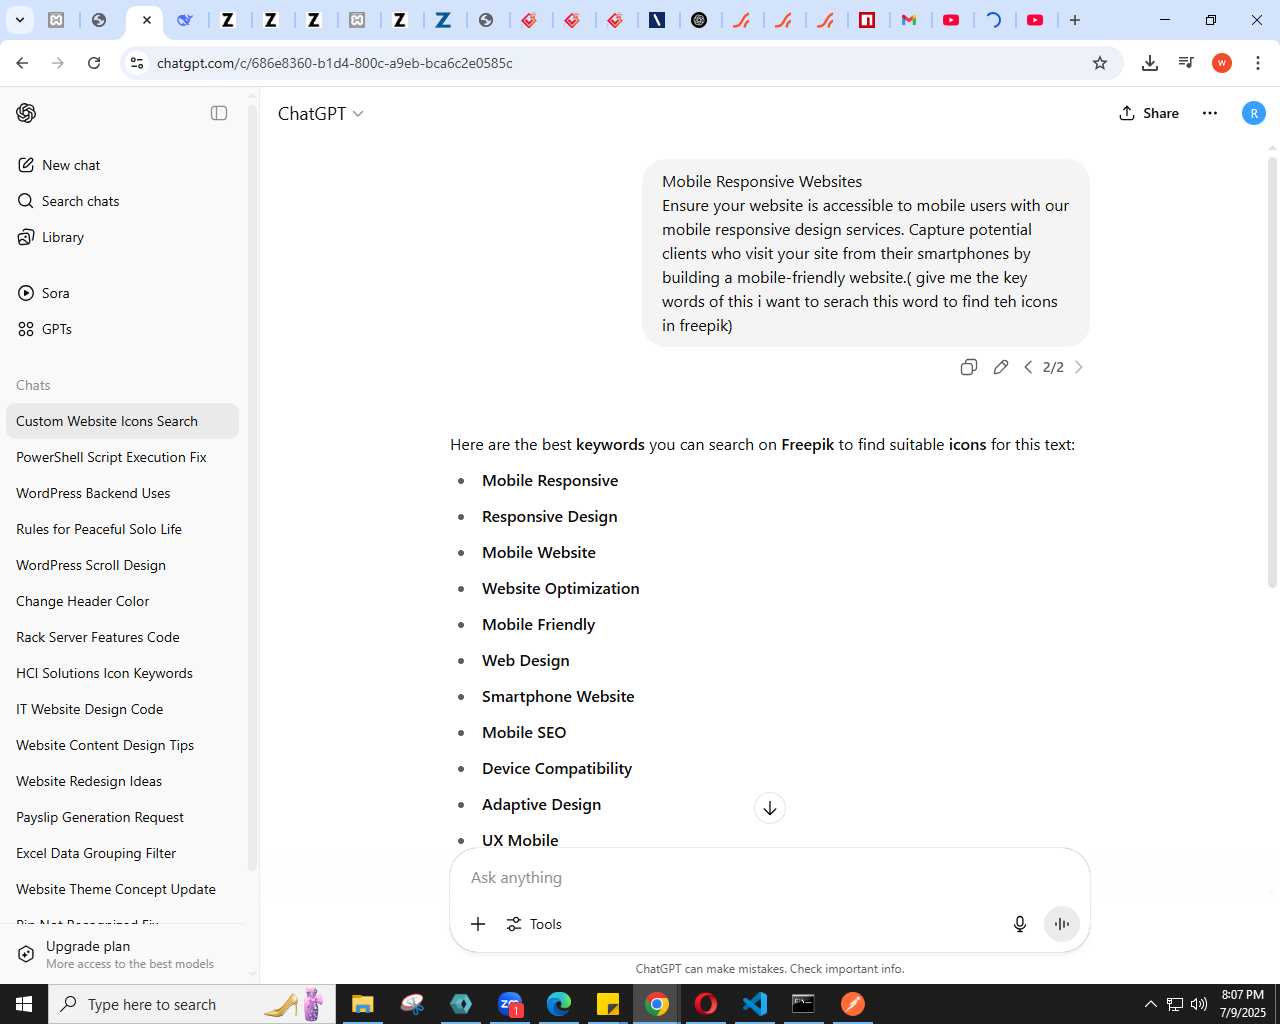Open the Upgrade plan option
Viewport: 1280px width, 1024px height.
click(123, 954)
